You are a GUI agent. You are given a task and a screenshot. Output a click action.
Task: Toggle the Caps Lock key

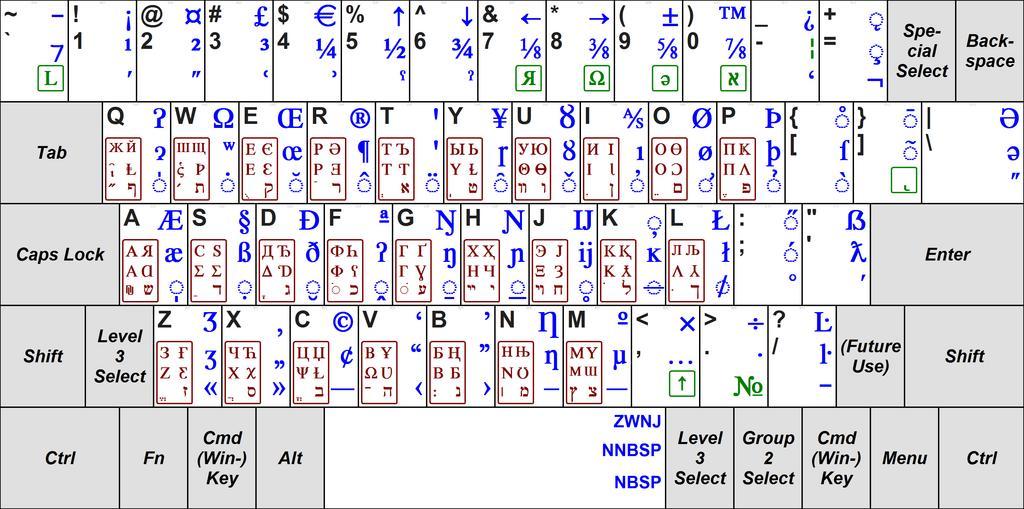click(x=60, y=255)
